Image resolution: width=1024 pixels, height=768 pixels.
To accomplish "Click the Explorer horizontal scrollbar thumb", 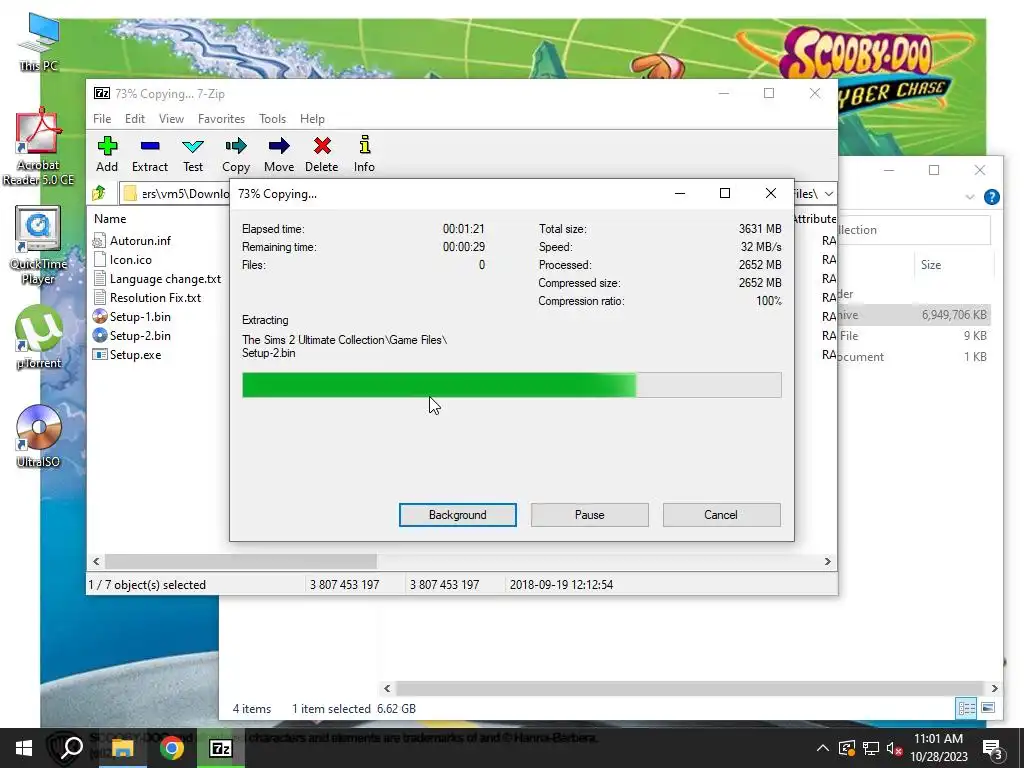I will [690, 688].
